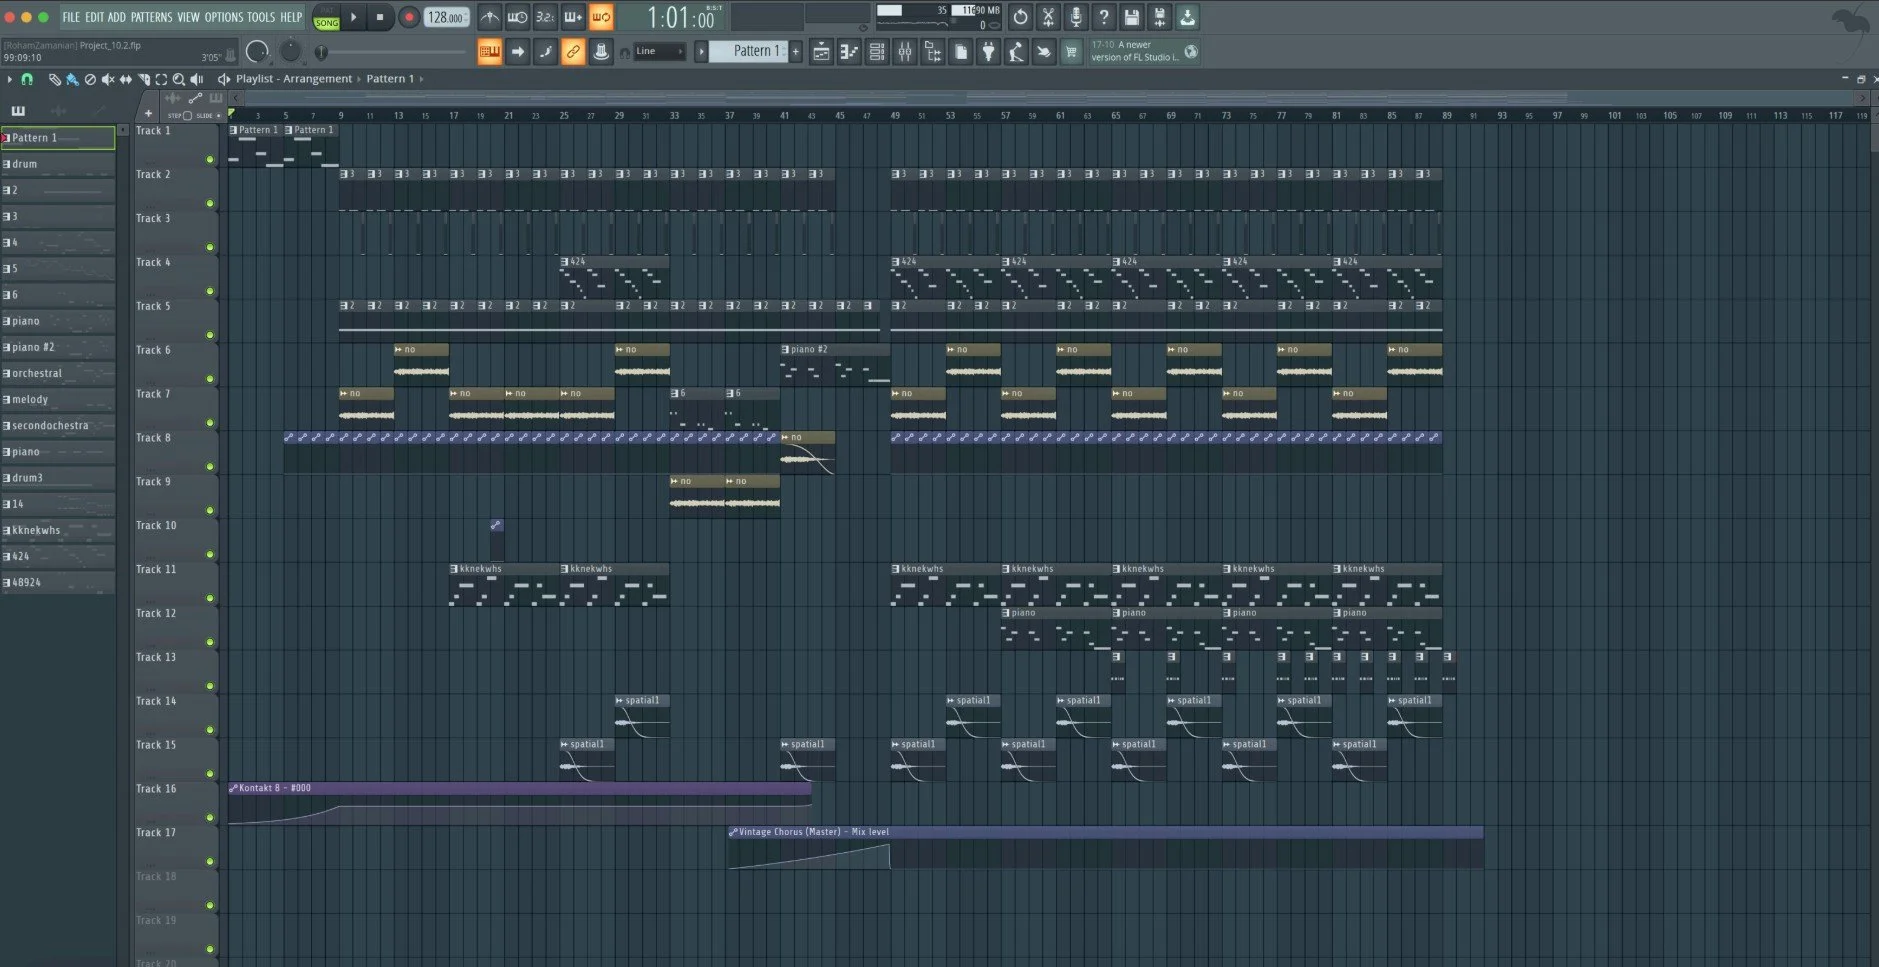This screenshot has height=967, width=1879.
Task: Open the OPTIONS menu
Action: [x=224, y=17]
